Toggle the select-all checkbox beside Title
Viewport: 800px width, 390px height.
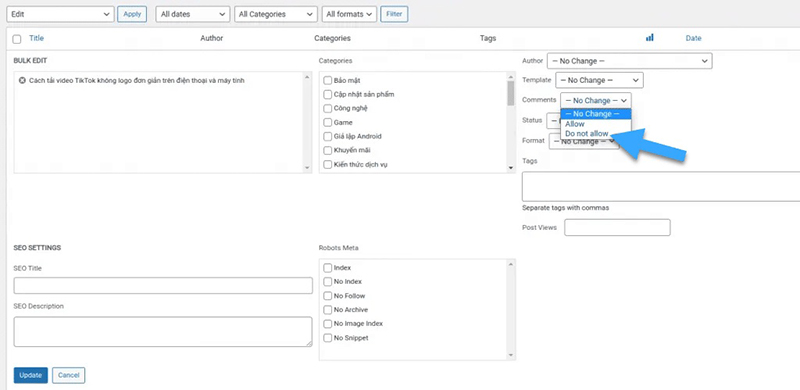(17, 39)
